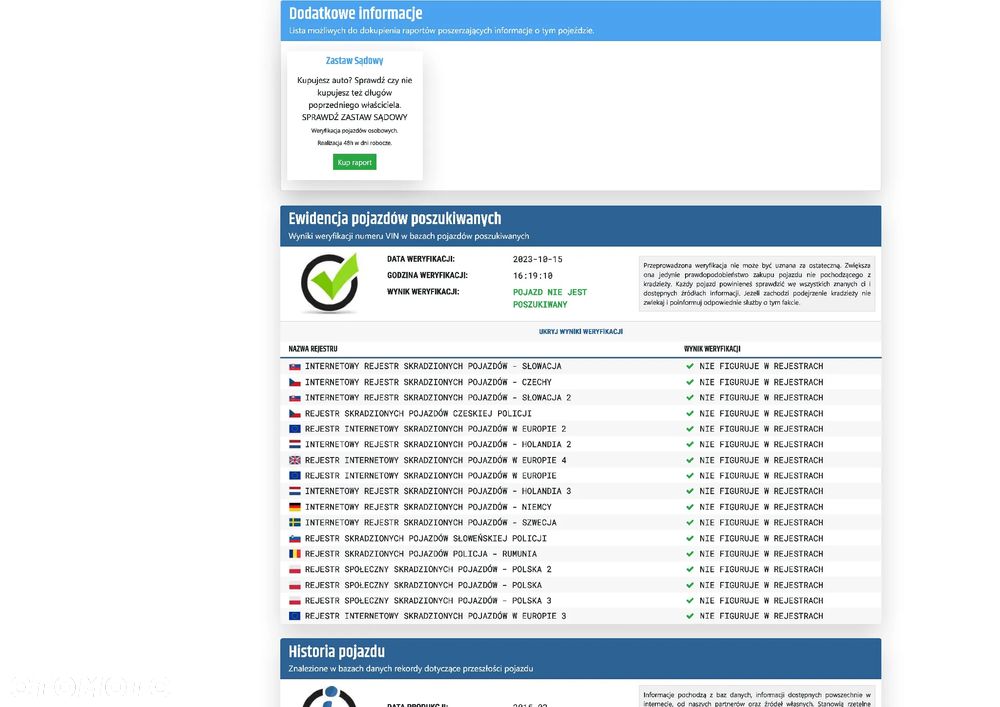Click the green check in the HOLANDIA 3 row
Viewport: 1000px width, 707px height.
tap(689, 492)
